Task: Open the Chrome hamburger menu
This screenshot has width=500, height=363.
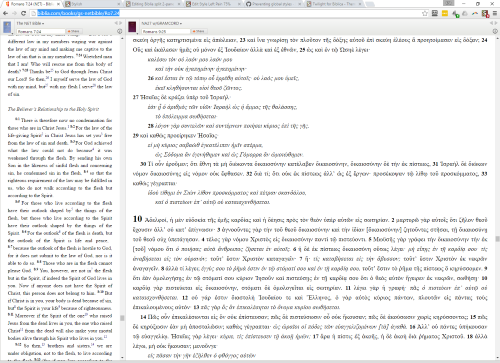Action: tap(495, 13)
